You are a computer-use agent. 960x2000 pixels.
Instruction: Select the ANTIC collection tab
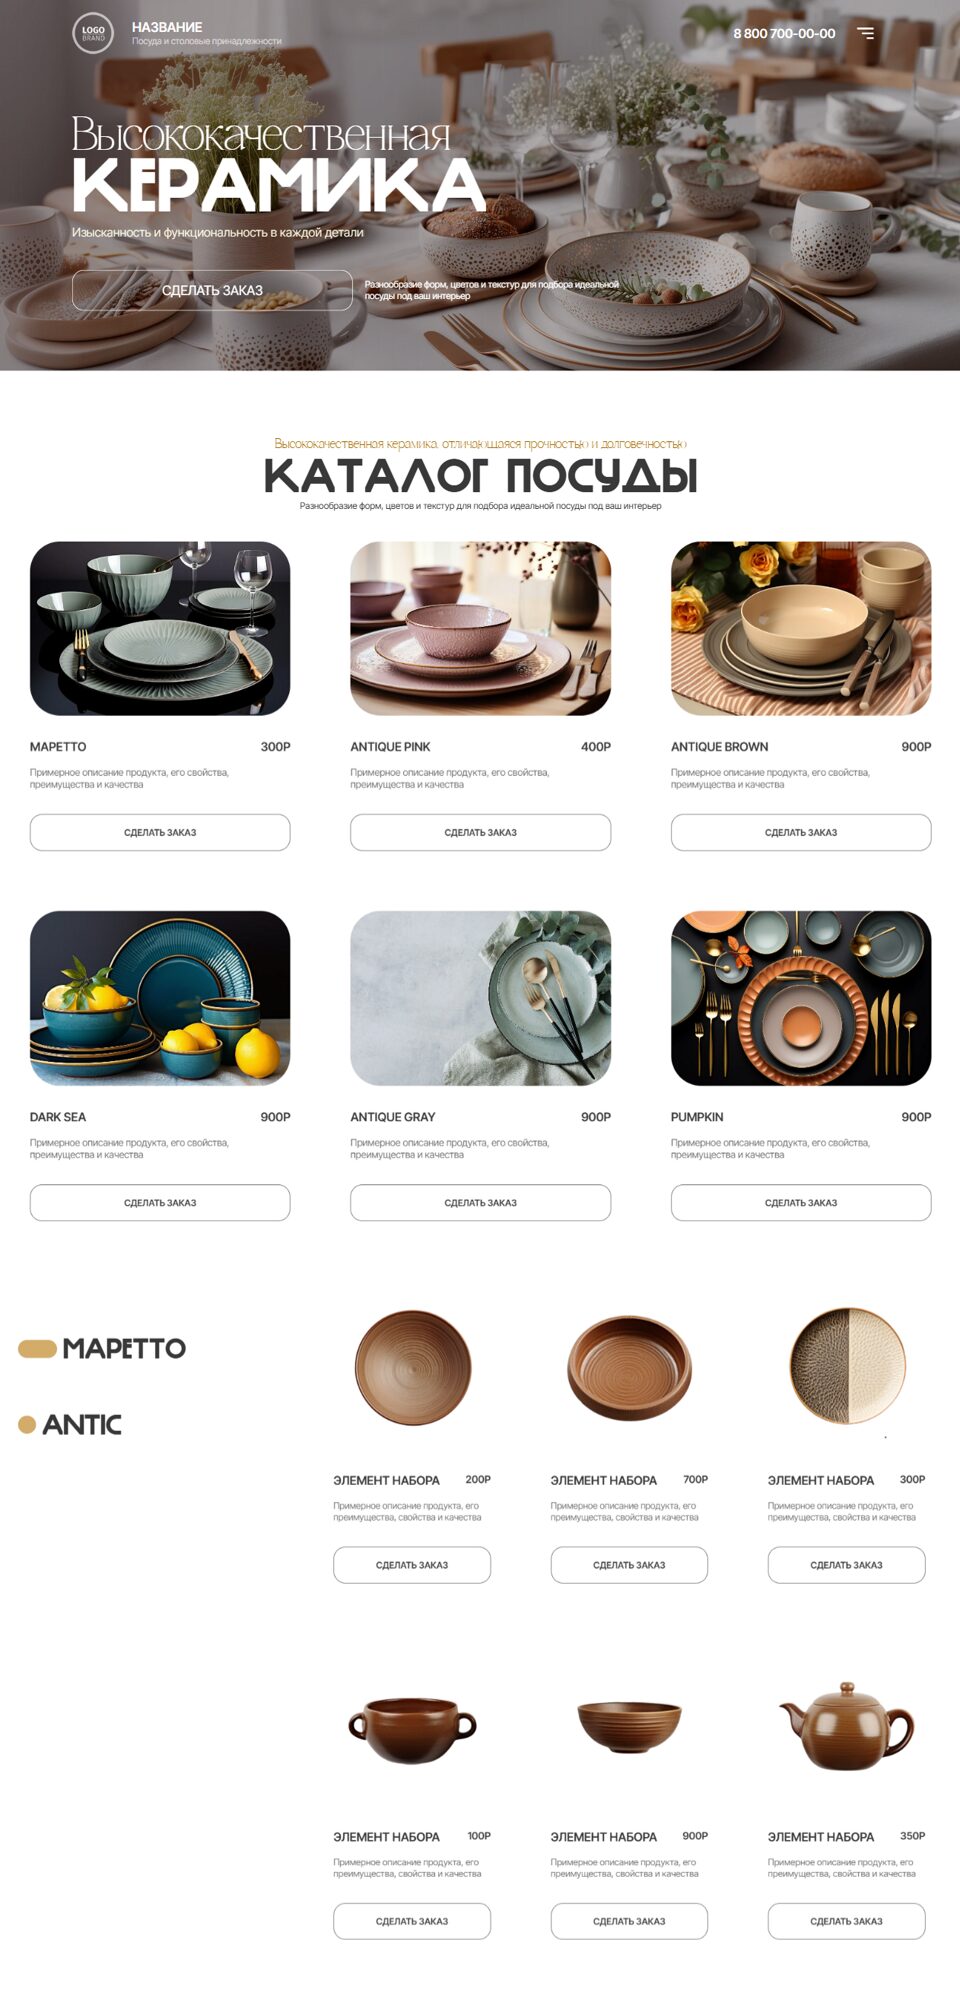click(x=82, y=1424)
